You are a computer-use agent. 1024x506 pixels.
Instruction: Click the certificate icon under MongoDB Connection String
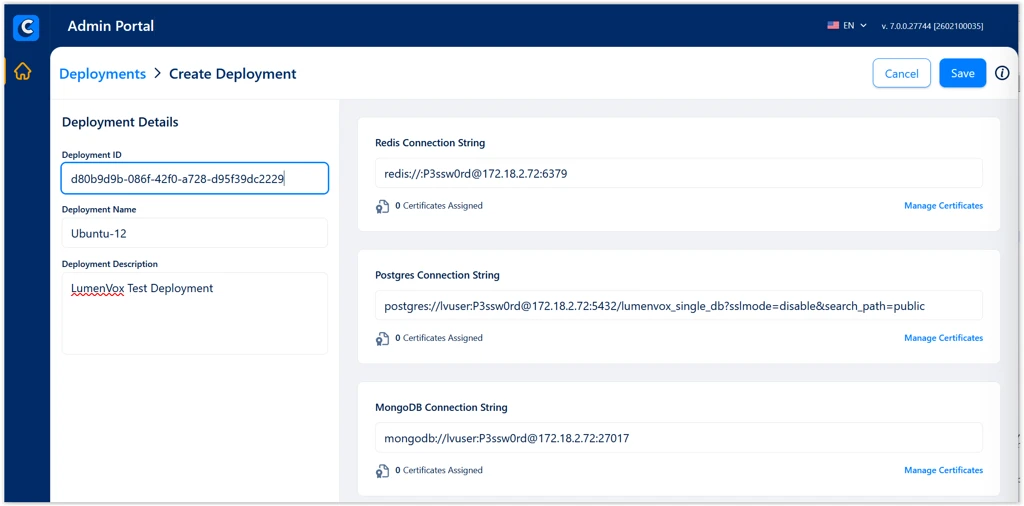click(x=382, y=470)
